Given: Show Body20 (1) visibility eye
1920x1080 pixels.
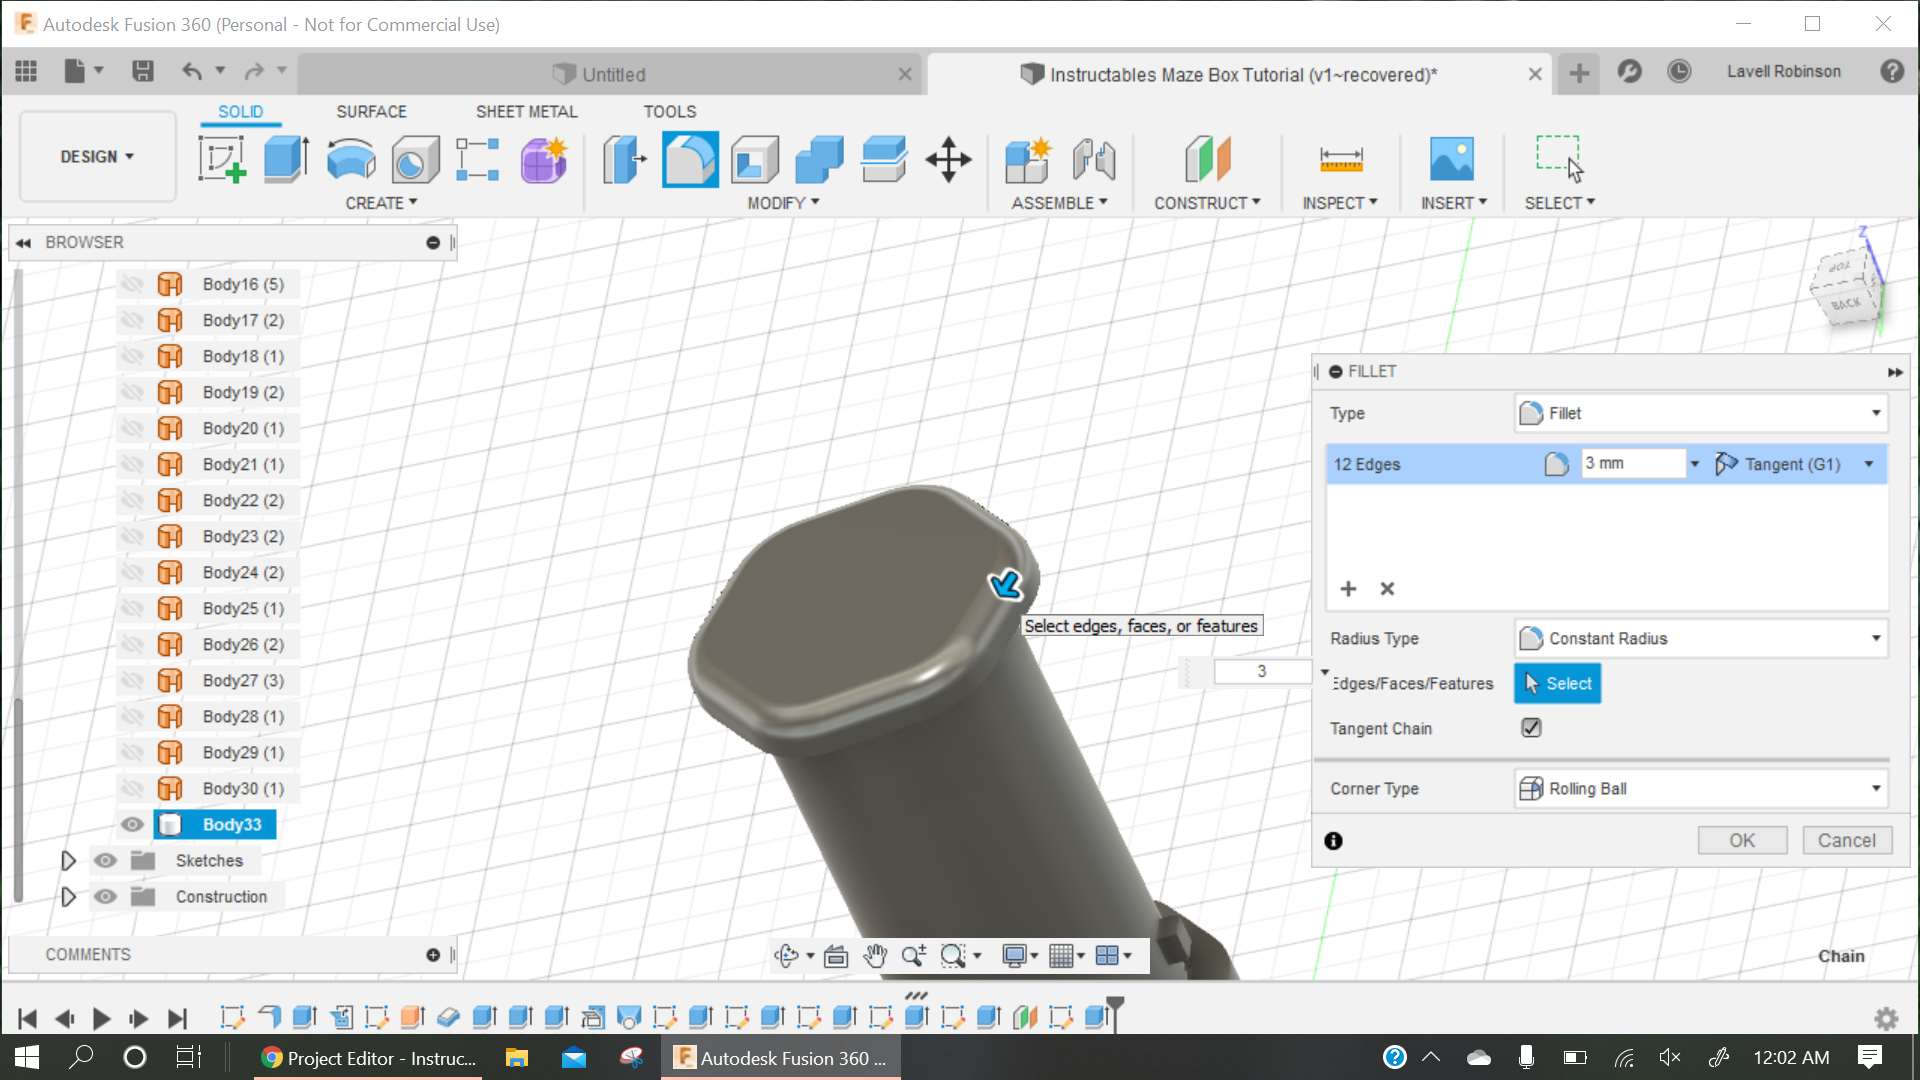Looking at the screenshot, I should point(132,429).
